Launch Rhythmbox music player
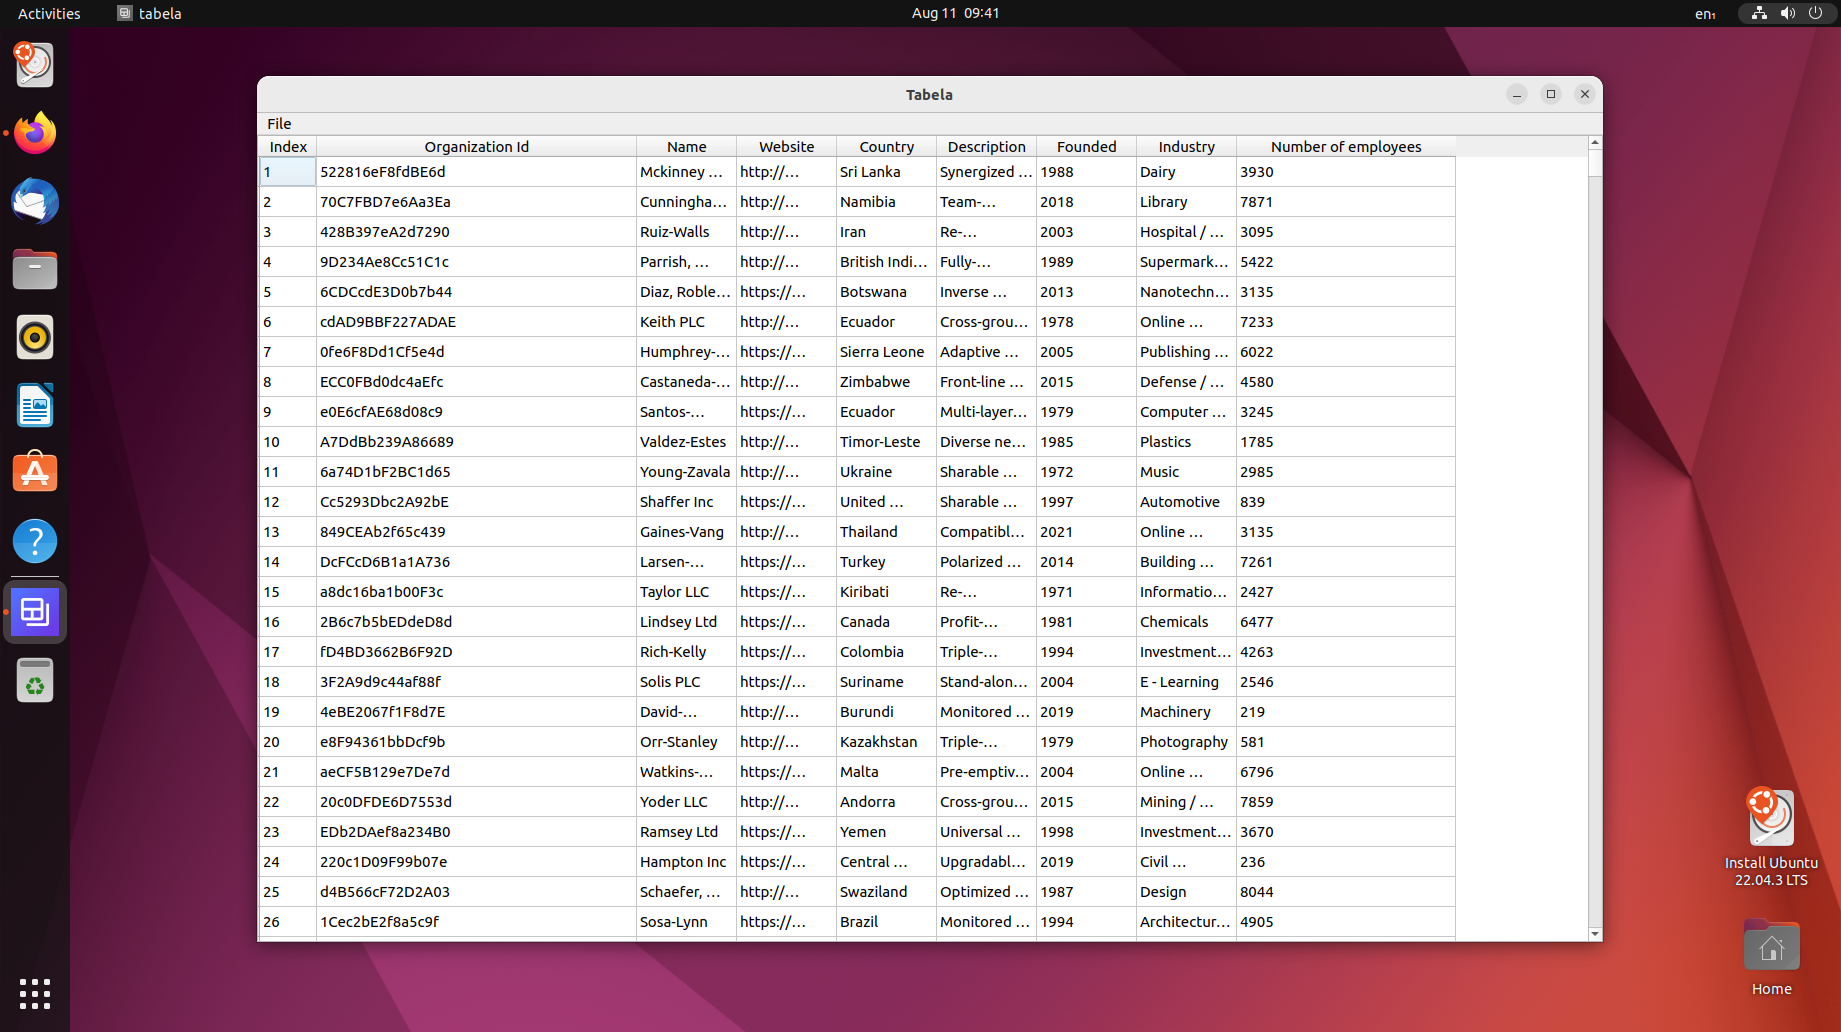The width and height of the screenshot is (1841, 1032). coord(35,337)
